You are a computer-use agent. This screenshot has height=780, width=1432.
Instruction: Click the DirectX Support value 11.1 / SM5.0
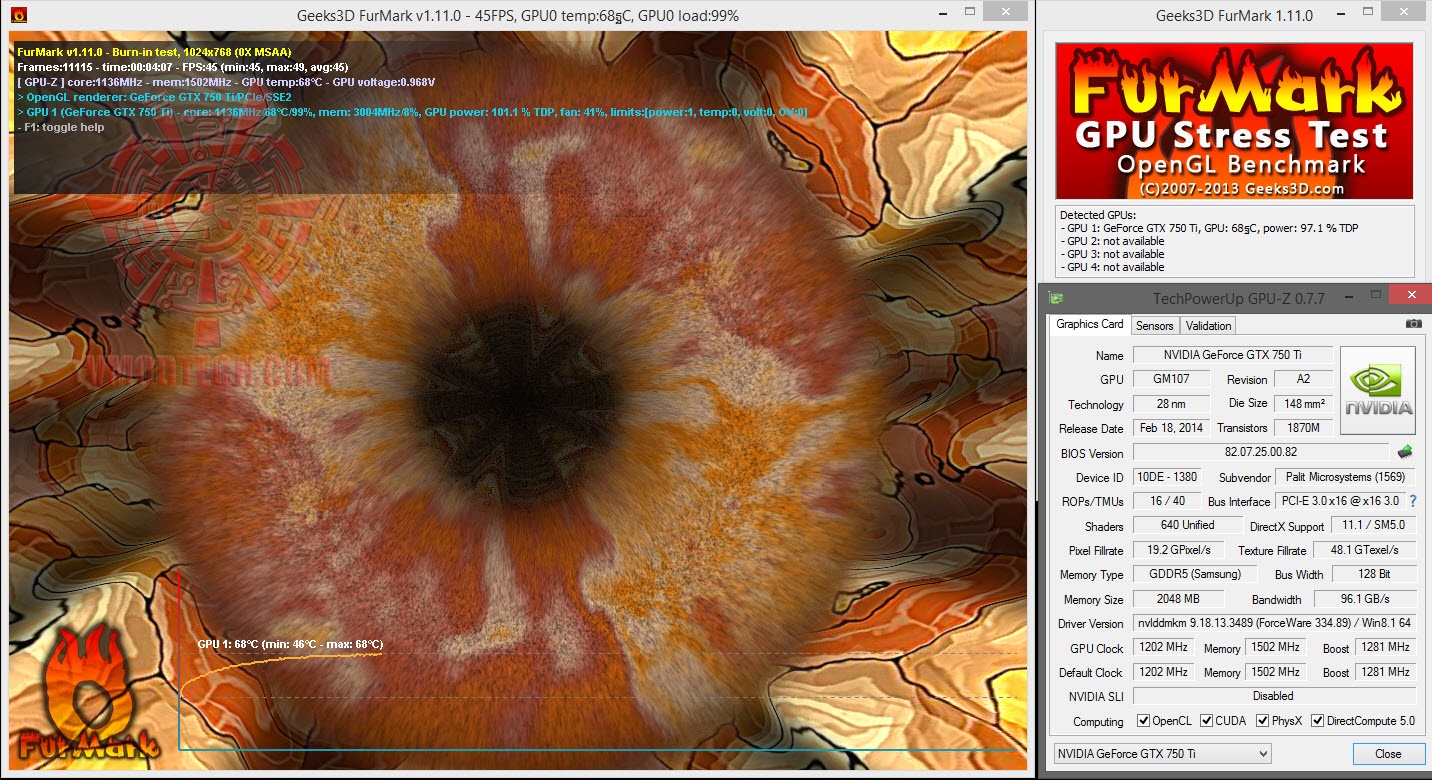click(x=1372, y=526)
